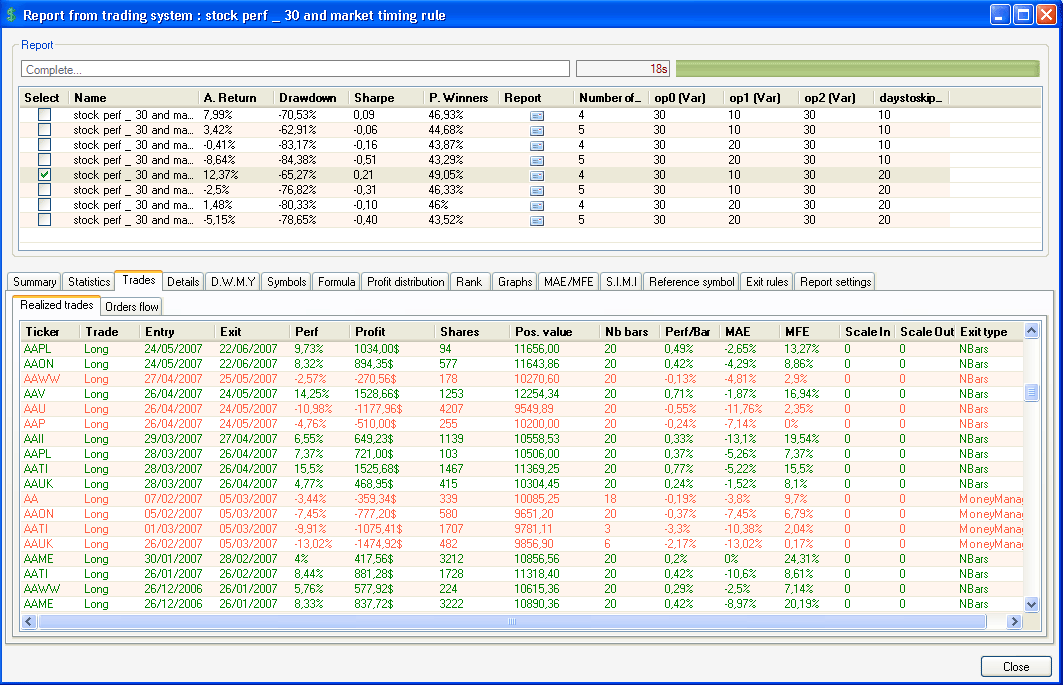
Task: Open the Graphs tab
Action: (x=514, y=281)
